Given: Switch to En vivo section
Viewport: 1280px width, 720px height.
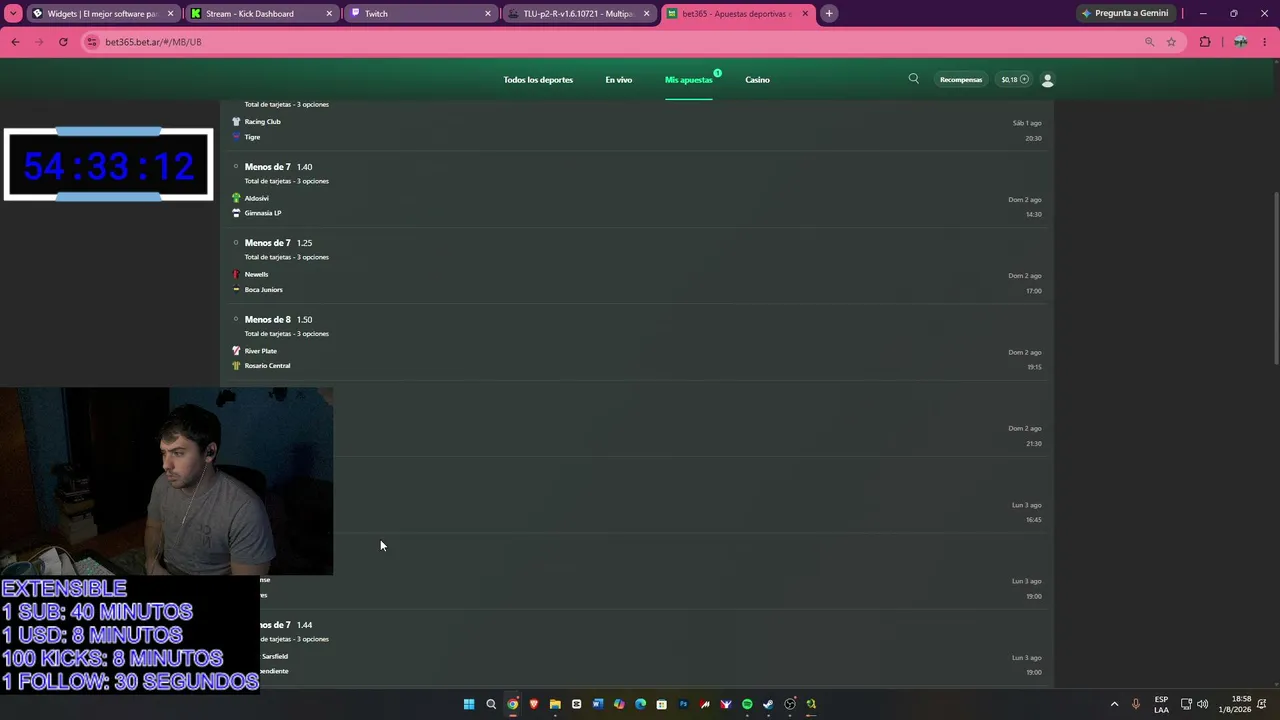Looking at the screenshot, I should click(619, 80).
